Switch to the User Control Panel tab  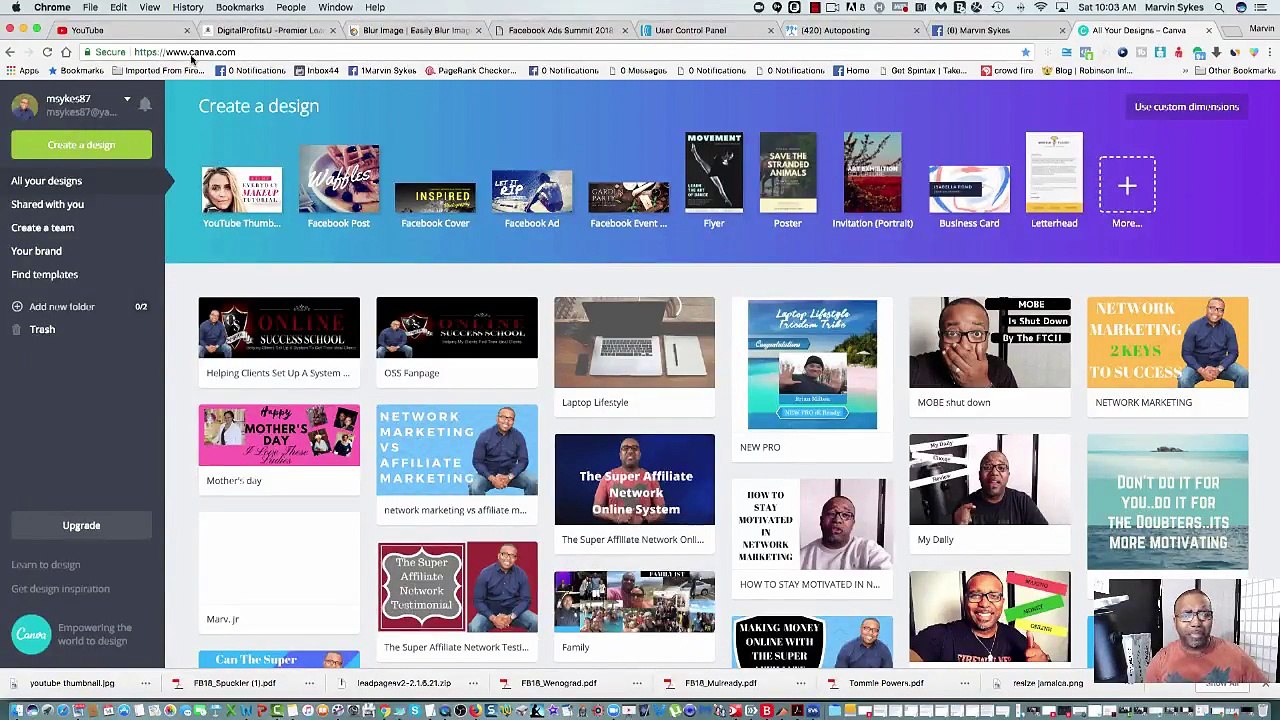(x=707, y=30)
